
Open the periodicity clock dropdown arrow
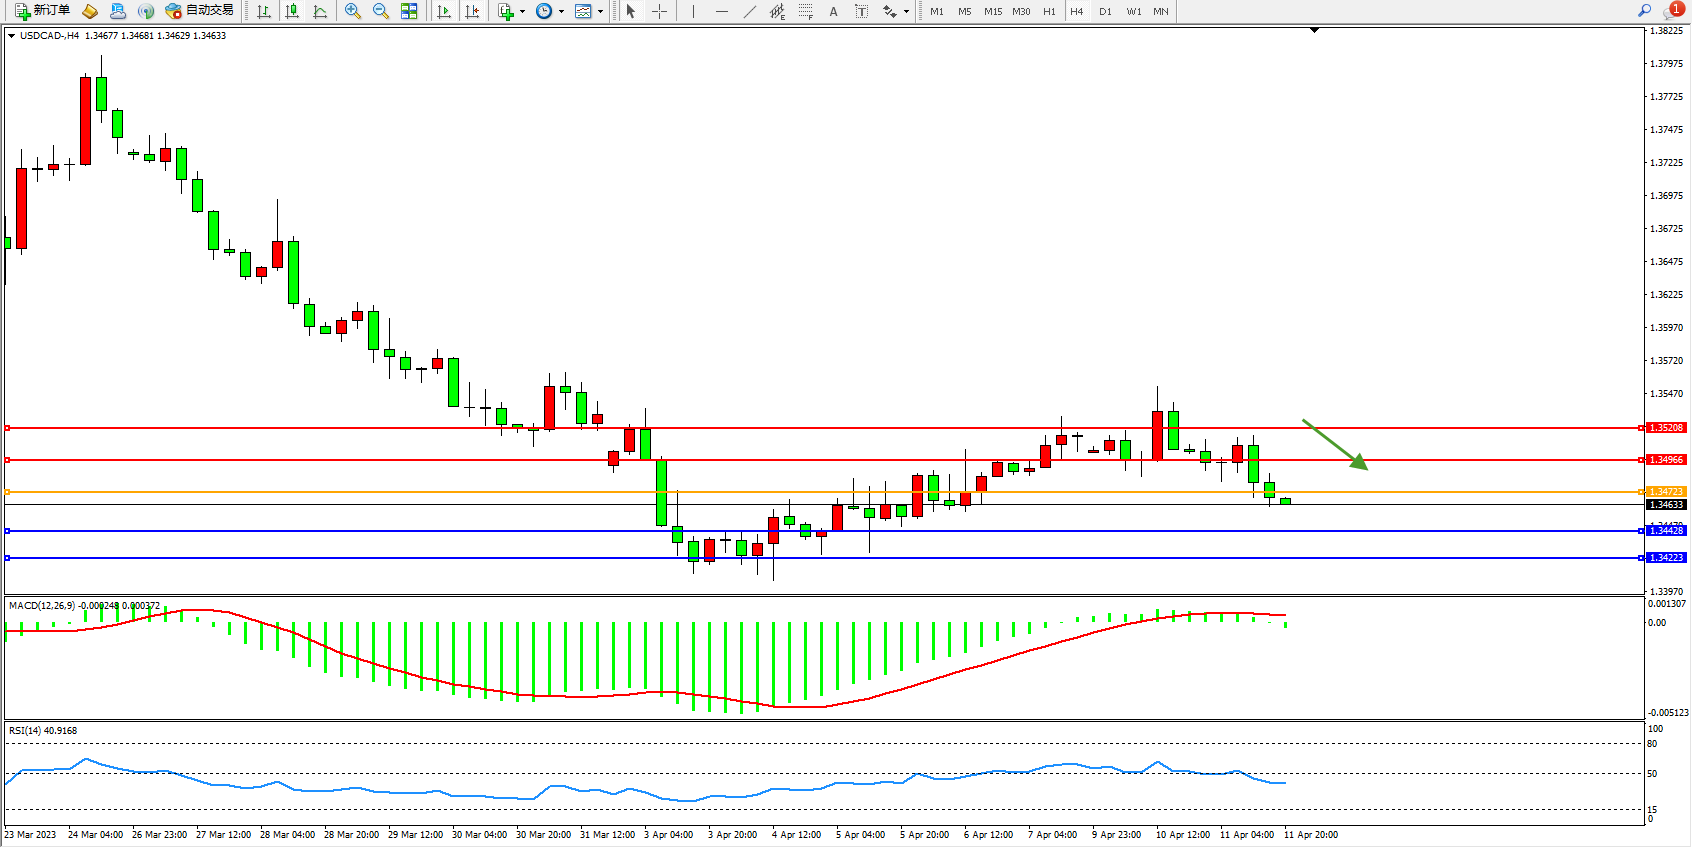tap(561, 12)
